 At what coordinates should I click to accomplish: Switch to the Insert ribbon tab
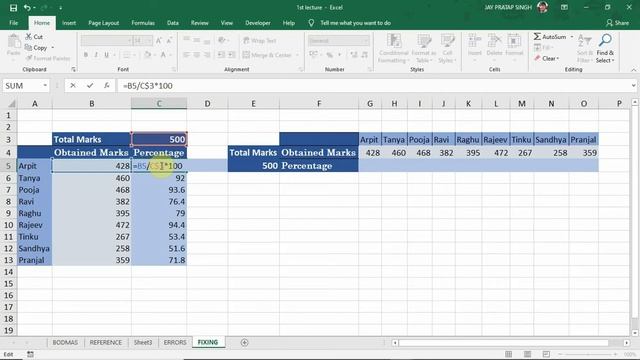(x=69, y=23)
